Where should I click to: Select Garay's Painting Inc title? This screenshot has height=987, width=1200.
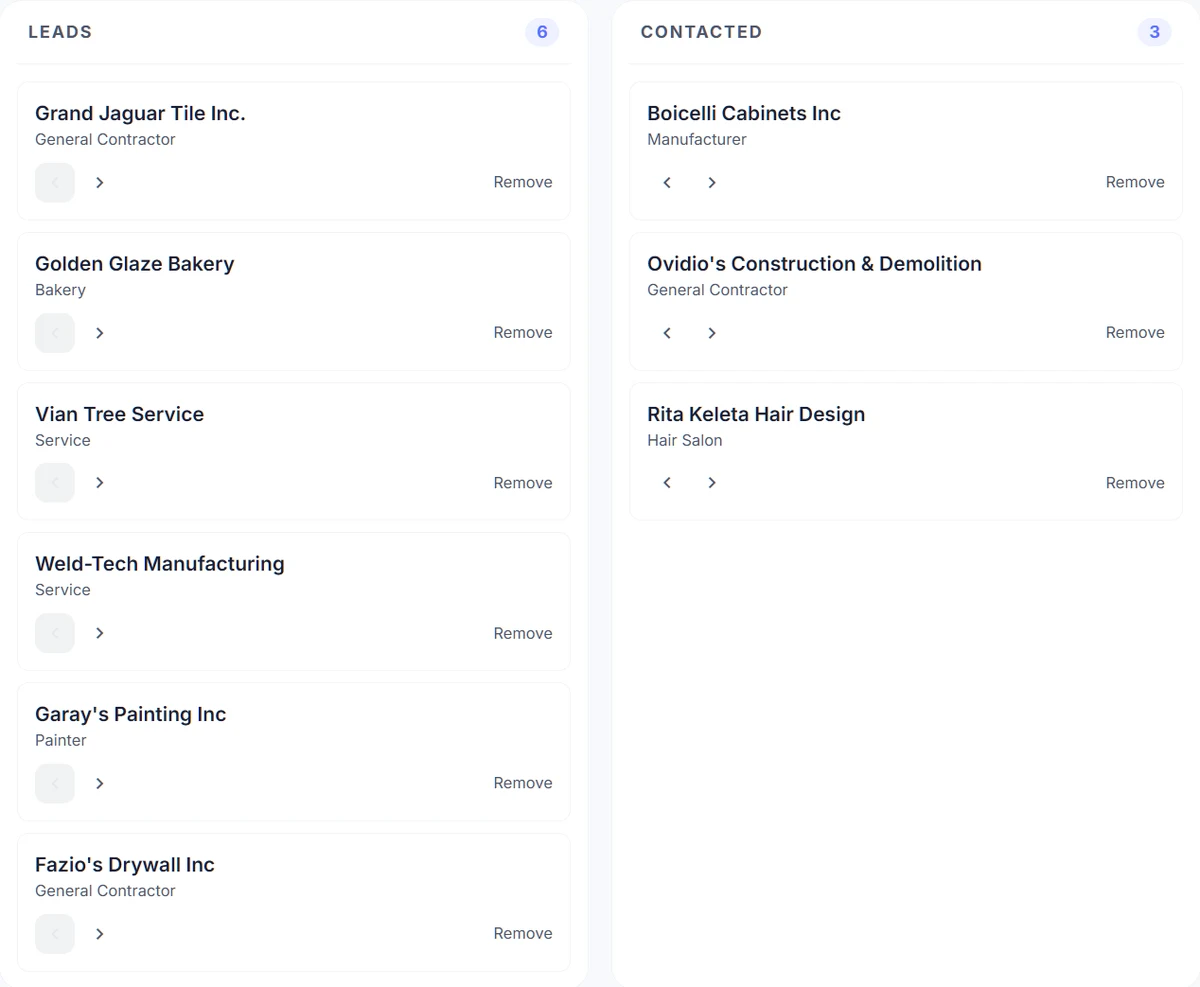click(x=130, y=715)
